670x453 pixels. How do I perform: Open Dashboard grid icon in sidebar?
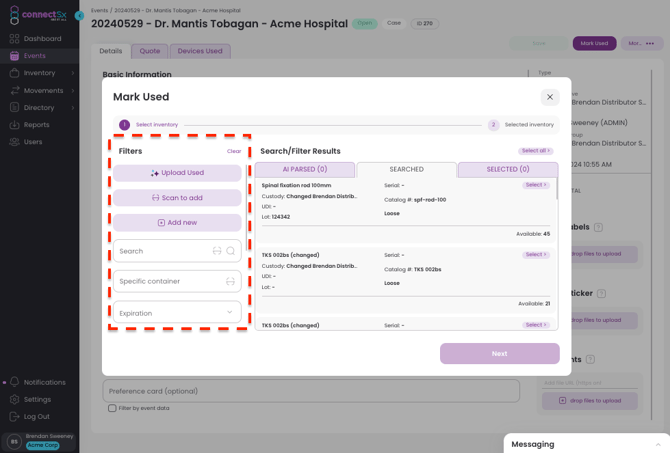14,38
